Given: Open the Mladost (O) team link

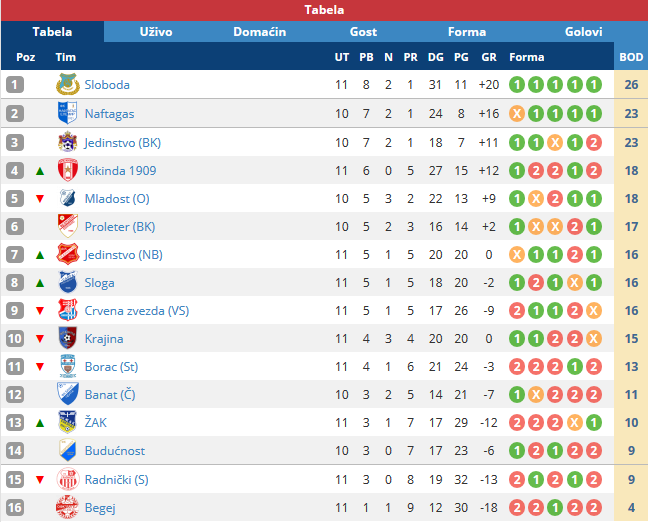Looking at the screenshot, I should click(117, 199).
